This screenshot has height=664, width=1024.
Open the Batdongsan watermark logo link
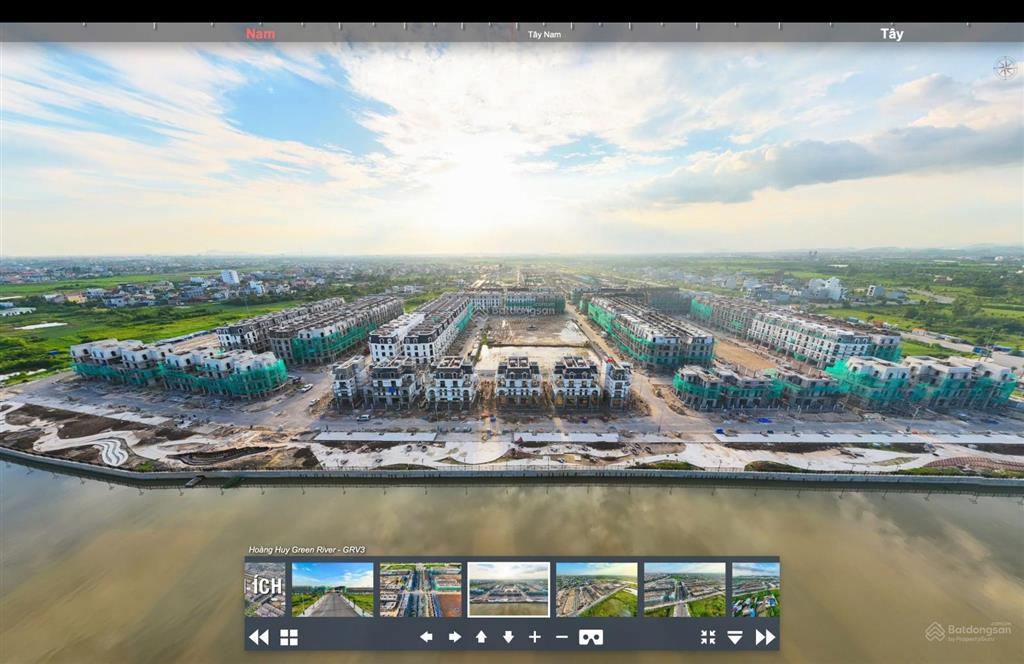pyautogui.click(x=968, y=631)
